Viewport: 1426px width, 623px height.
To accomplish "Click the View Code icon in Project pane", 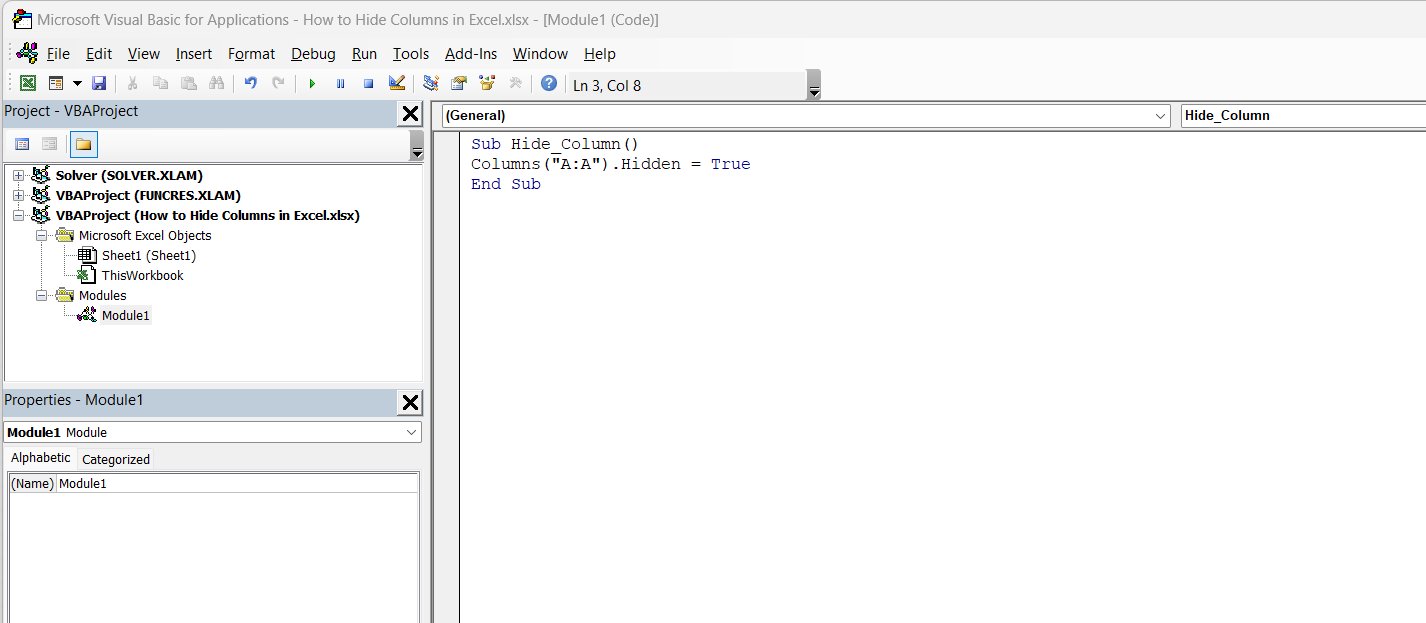I will (22, 144).
